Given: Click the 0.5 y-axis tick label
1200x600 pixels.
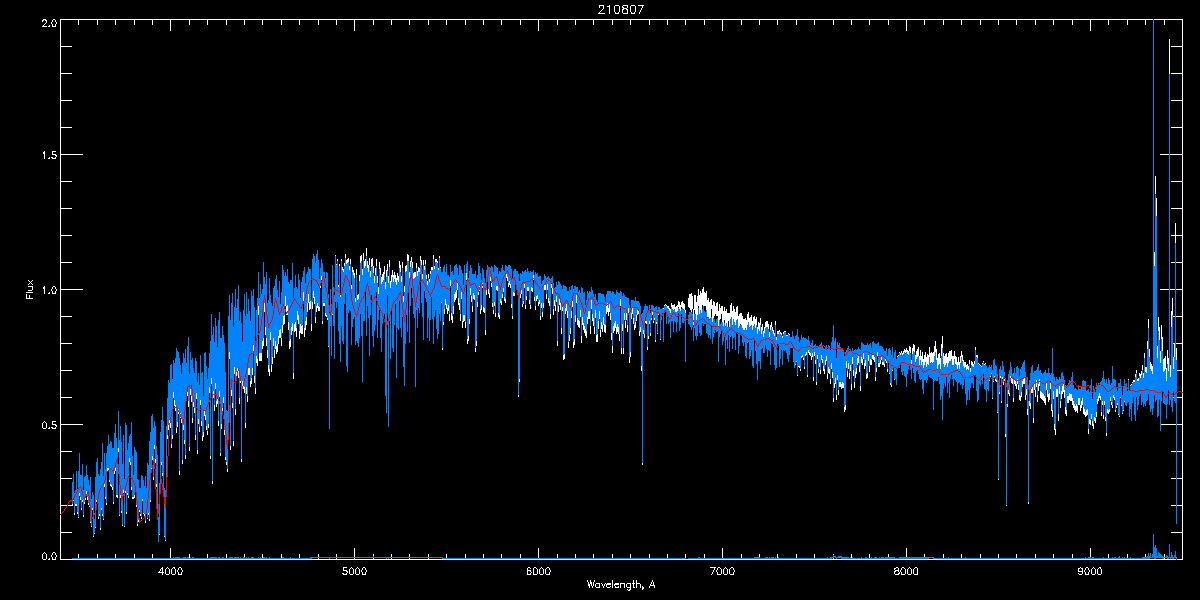Looking at the screenshot, I should pos(47,424).
